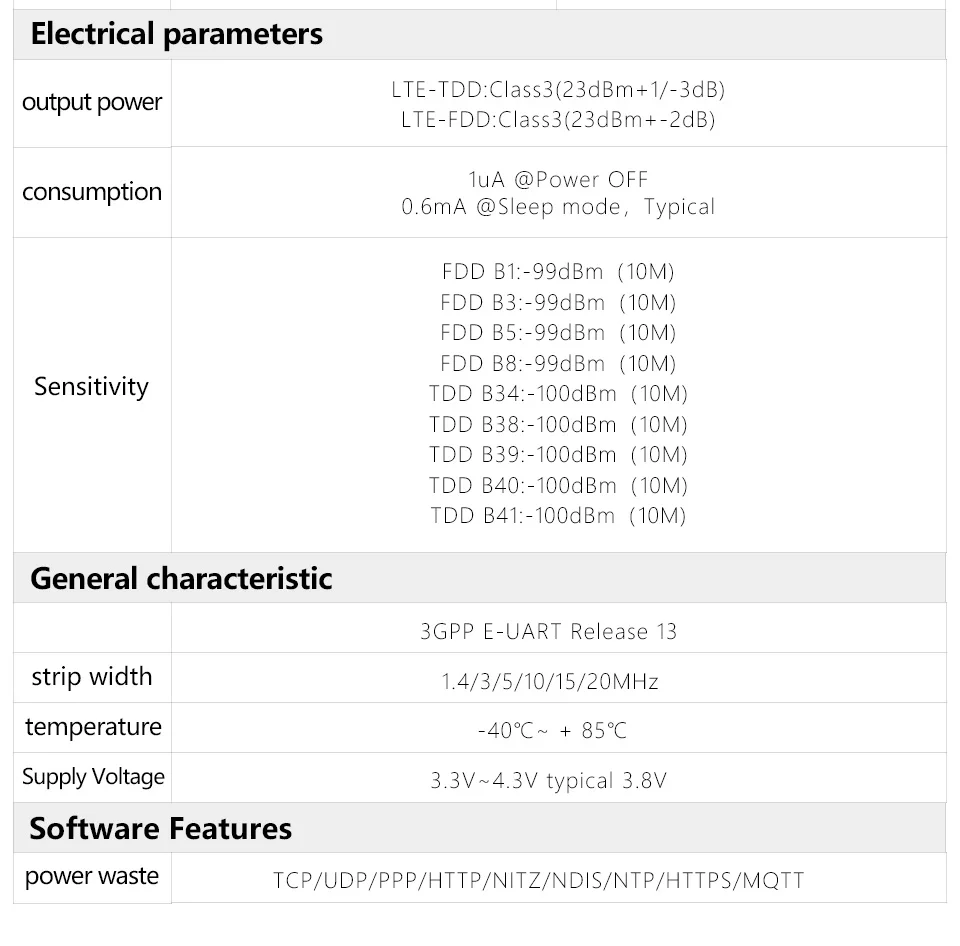Click the temperature range value cell
This screenshot has height=946, width=960.
click(x=552, y=731)
